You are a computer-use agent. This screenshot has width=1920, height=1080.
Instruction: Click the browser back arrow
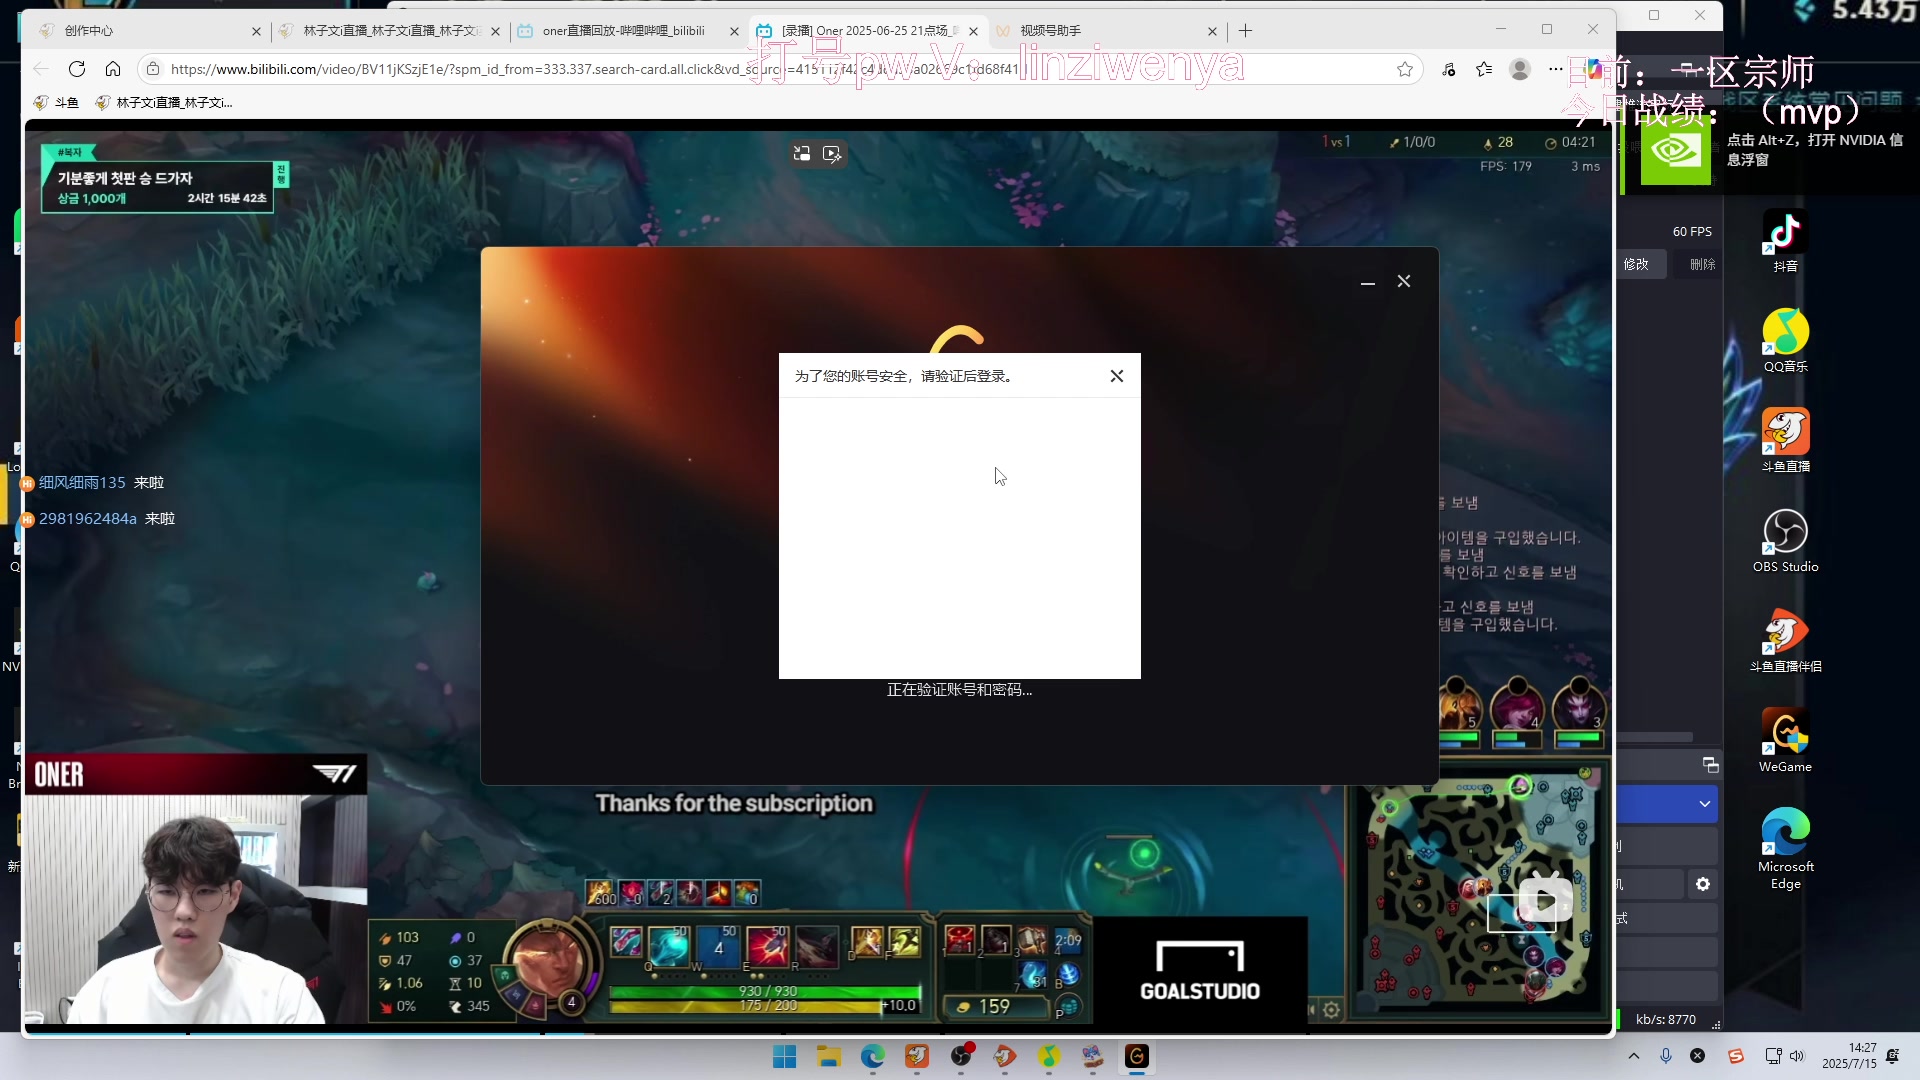coord(41,69)
